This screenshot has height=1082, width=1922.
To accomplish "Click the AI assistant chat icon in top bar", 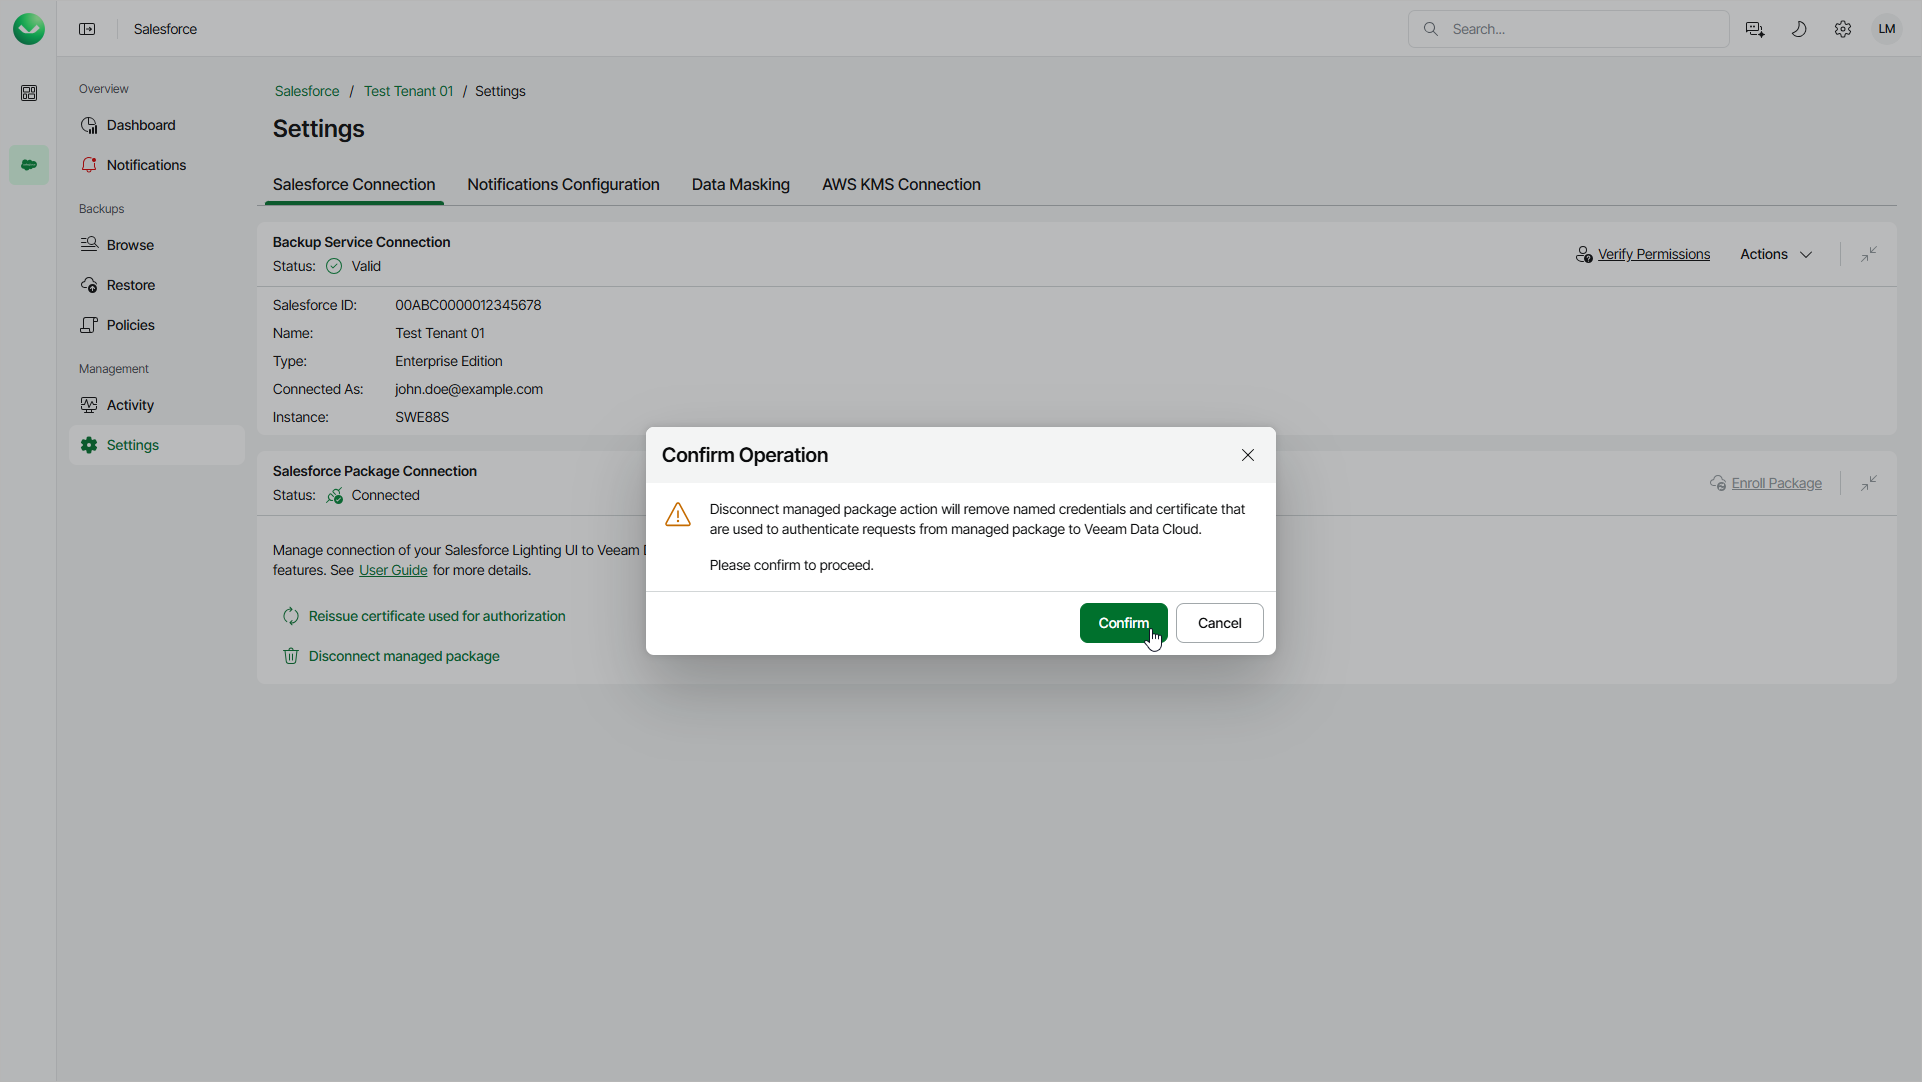I will [1754, 29].
